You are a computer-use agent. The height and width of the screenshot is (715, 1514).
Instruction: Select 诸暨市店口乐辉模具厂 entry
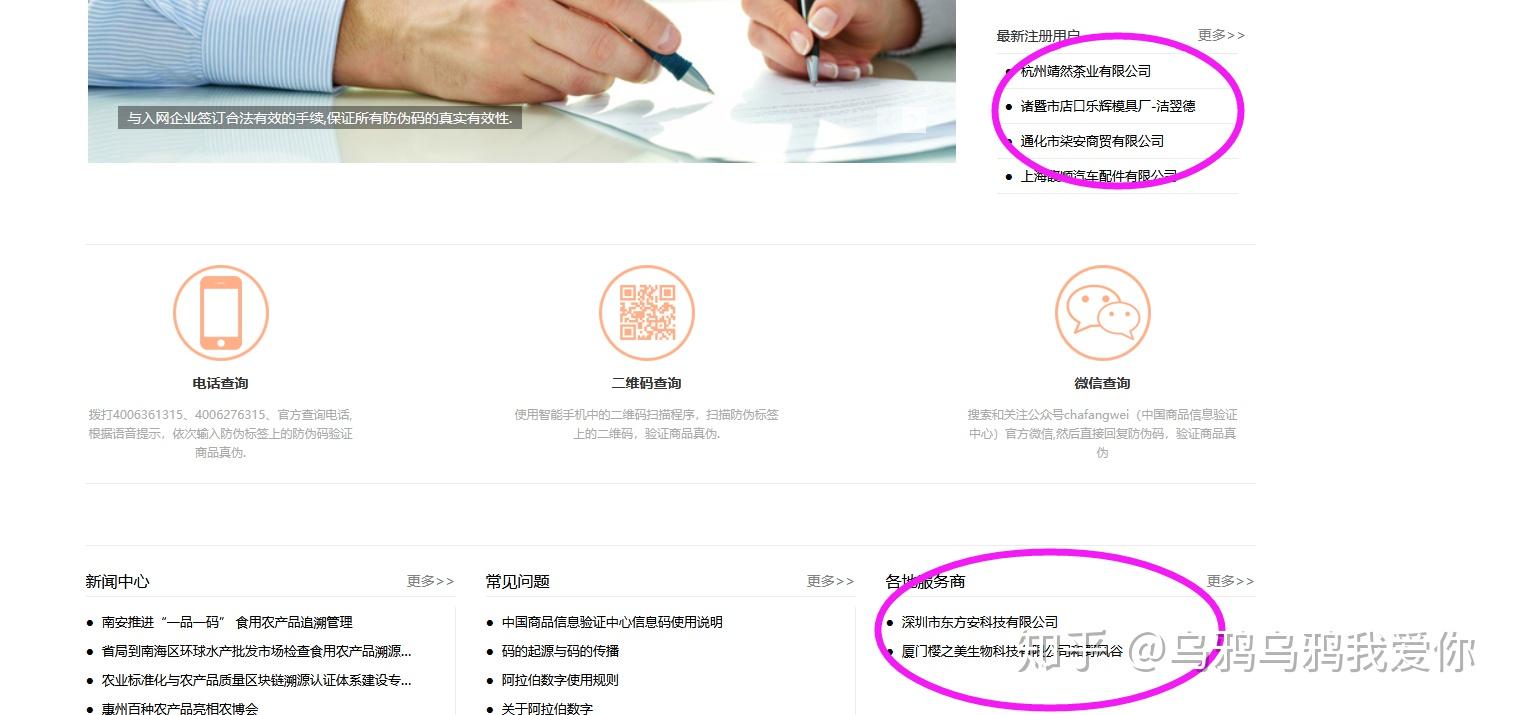[x=1108, y=106]
